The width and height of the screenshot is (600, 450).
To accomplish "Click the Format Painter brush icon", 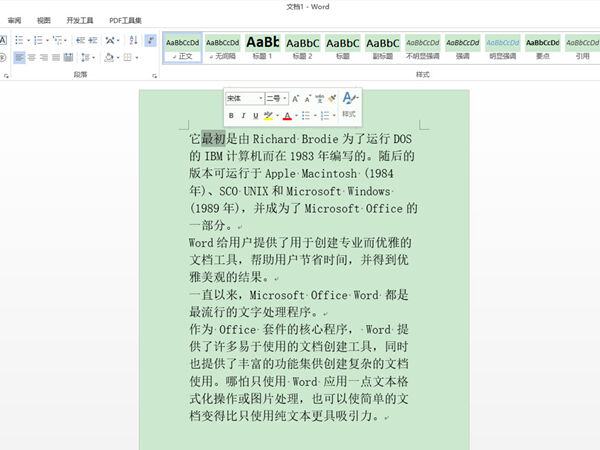I will (x=332, y=99).
